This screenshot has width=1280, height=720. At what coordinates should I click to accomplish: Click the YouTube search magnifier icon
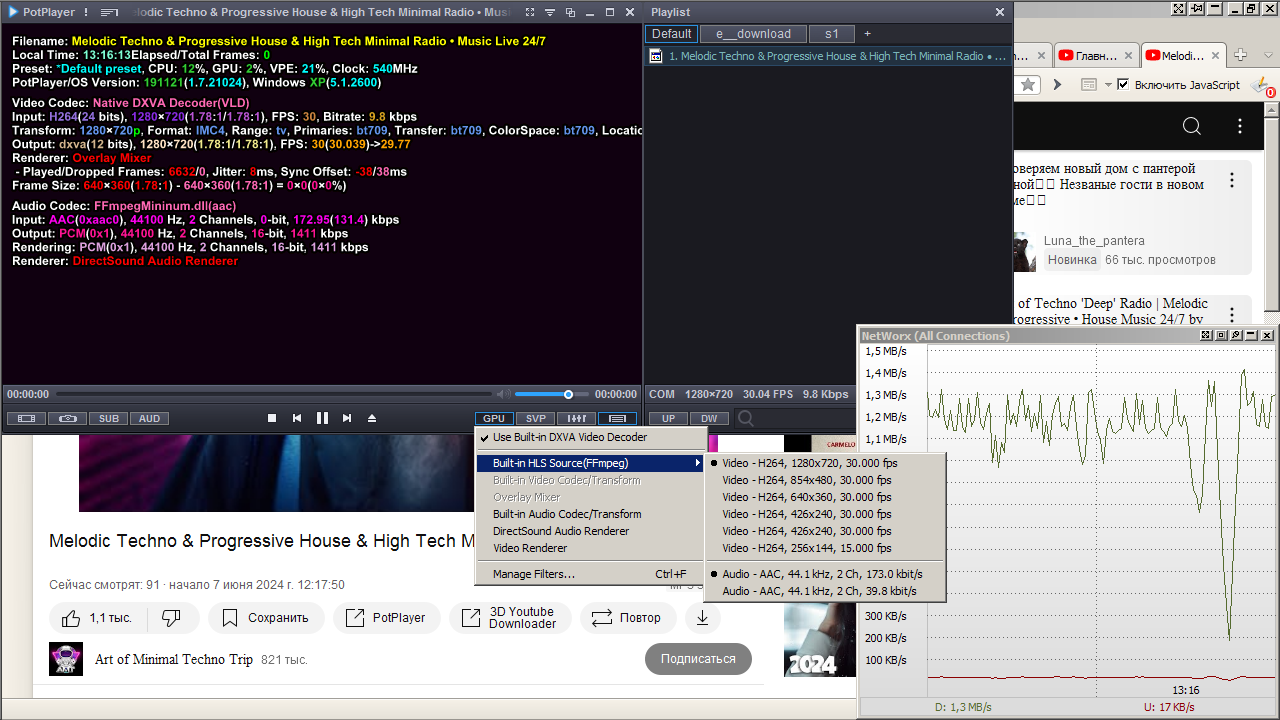click(x=1192, y=126)
